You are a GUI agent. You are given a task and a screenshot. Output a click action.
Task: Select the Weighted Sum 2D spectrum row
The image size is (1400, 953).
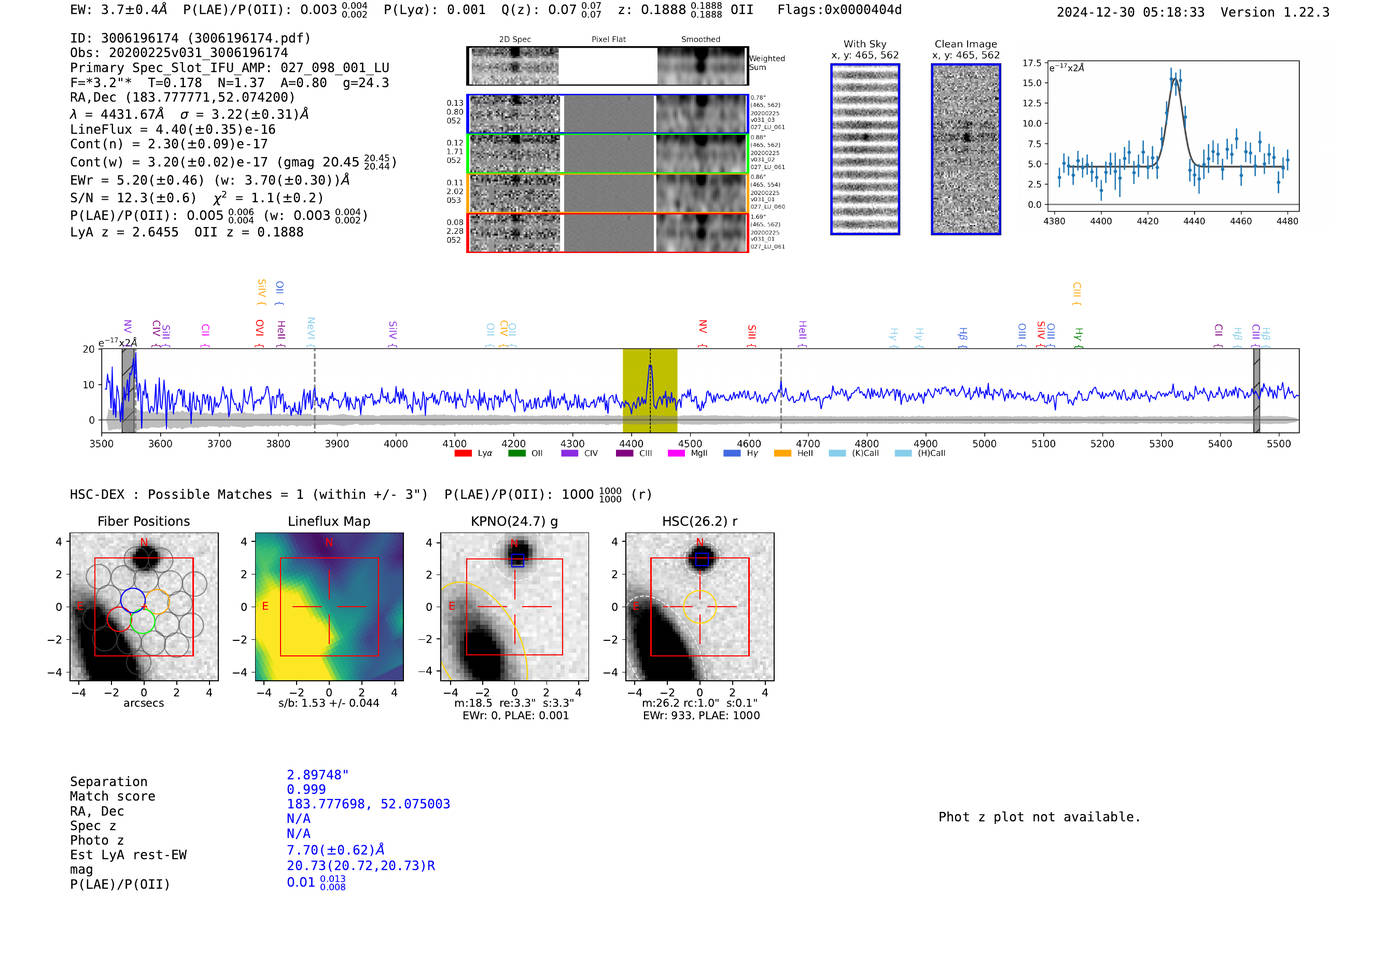pos(607,66)
